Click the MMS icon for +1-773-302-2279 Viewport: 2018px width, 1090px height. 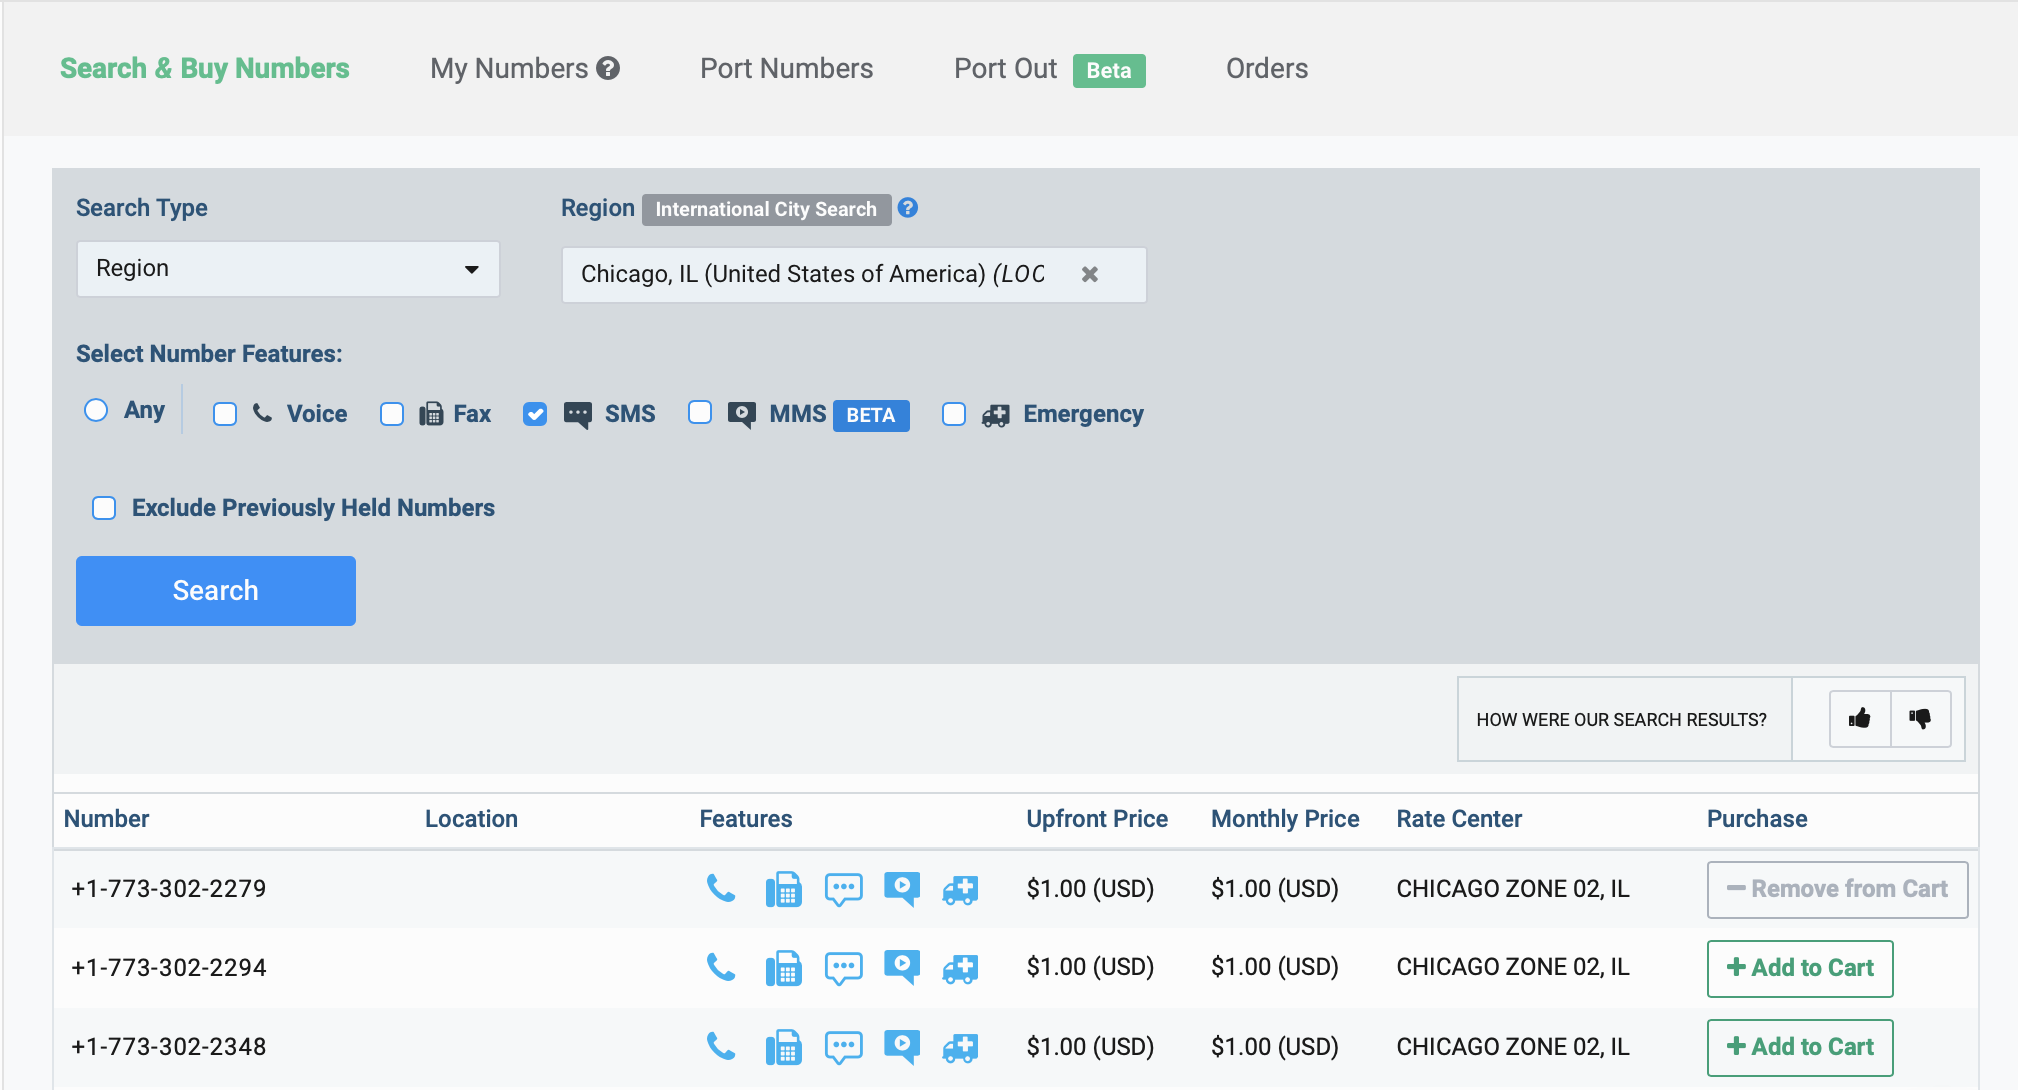click(902, 889)
